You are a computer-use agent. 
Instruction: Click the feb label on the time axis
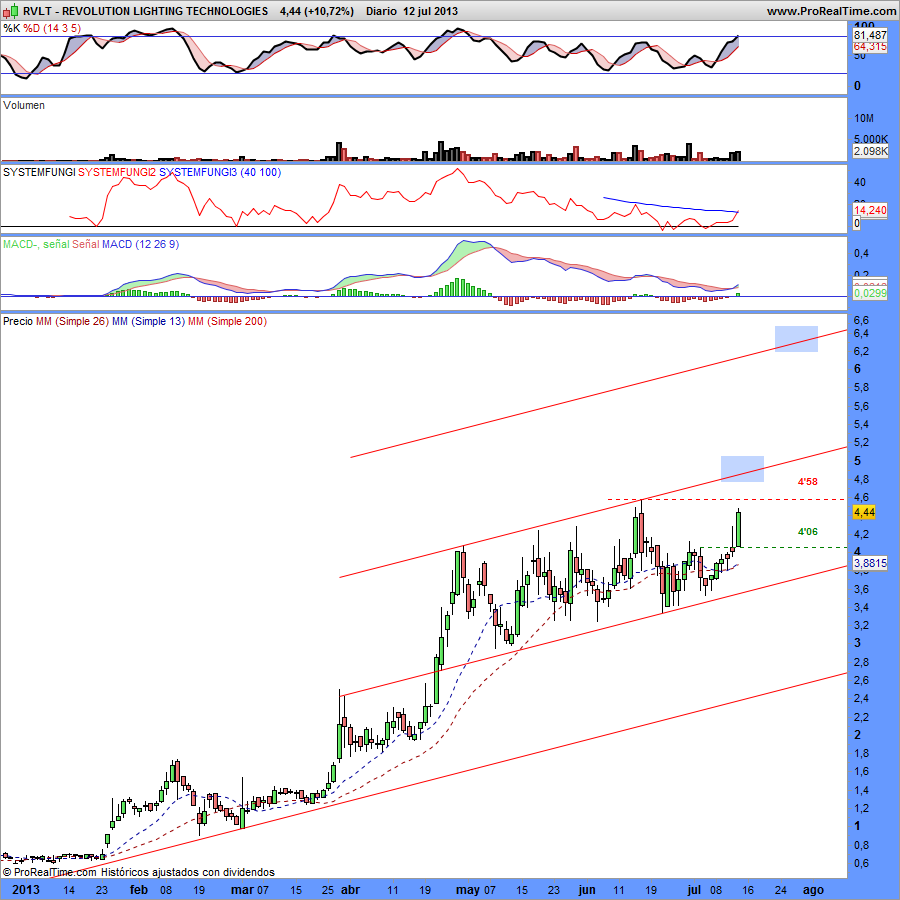139,890
